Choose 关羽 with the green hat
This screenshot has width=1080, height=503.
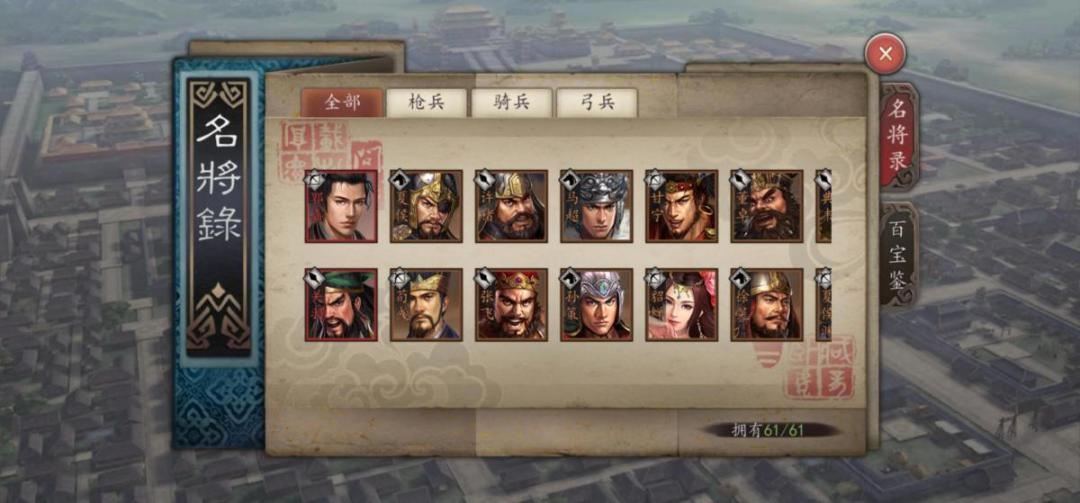point(341,305)
